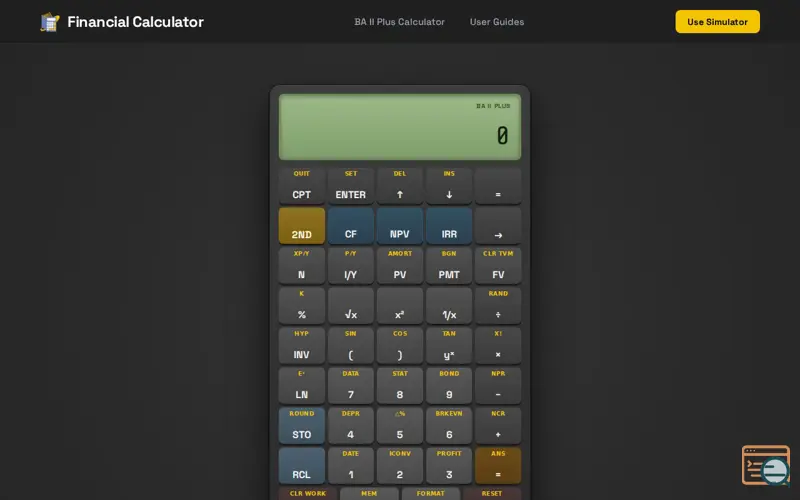
Task: Tap the multiplication × key
Action: pos(498,346)
